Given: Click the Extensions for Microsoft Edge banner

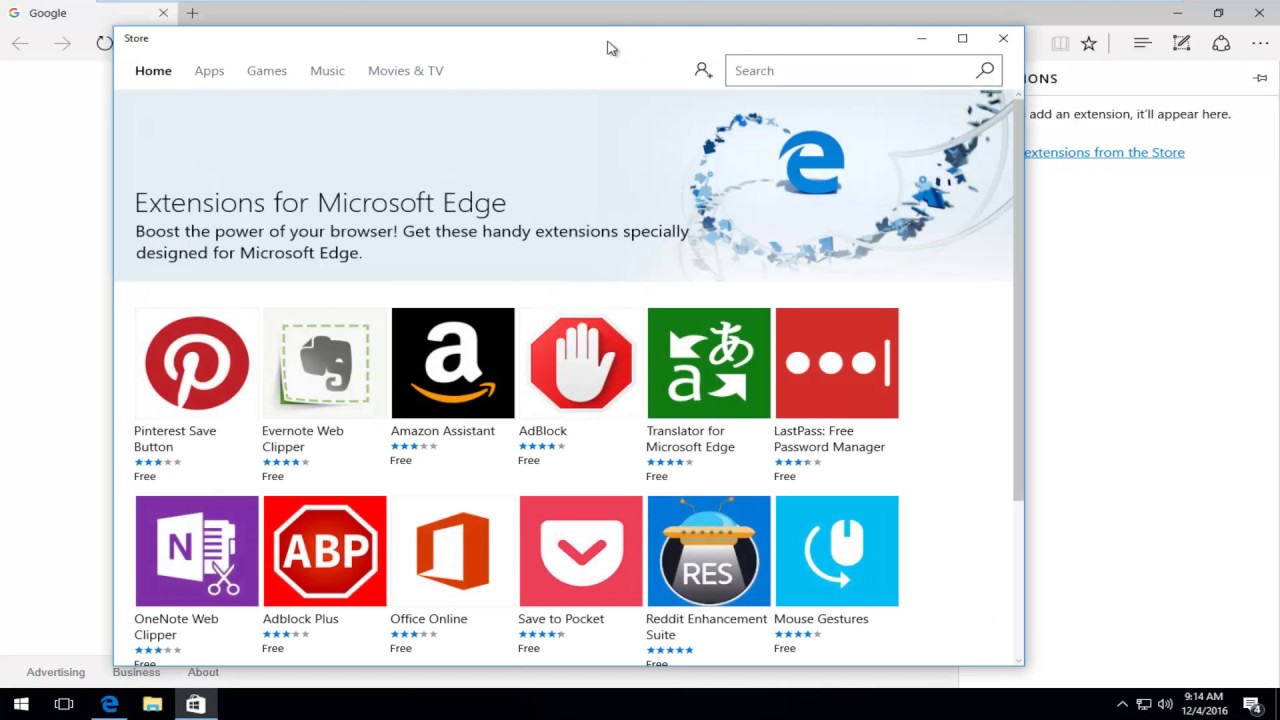Looking at the screenshot, I should pyautogui.click(x=563, y=186).
